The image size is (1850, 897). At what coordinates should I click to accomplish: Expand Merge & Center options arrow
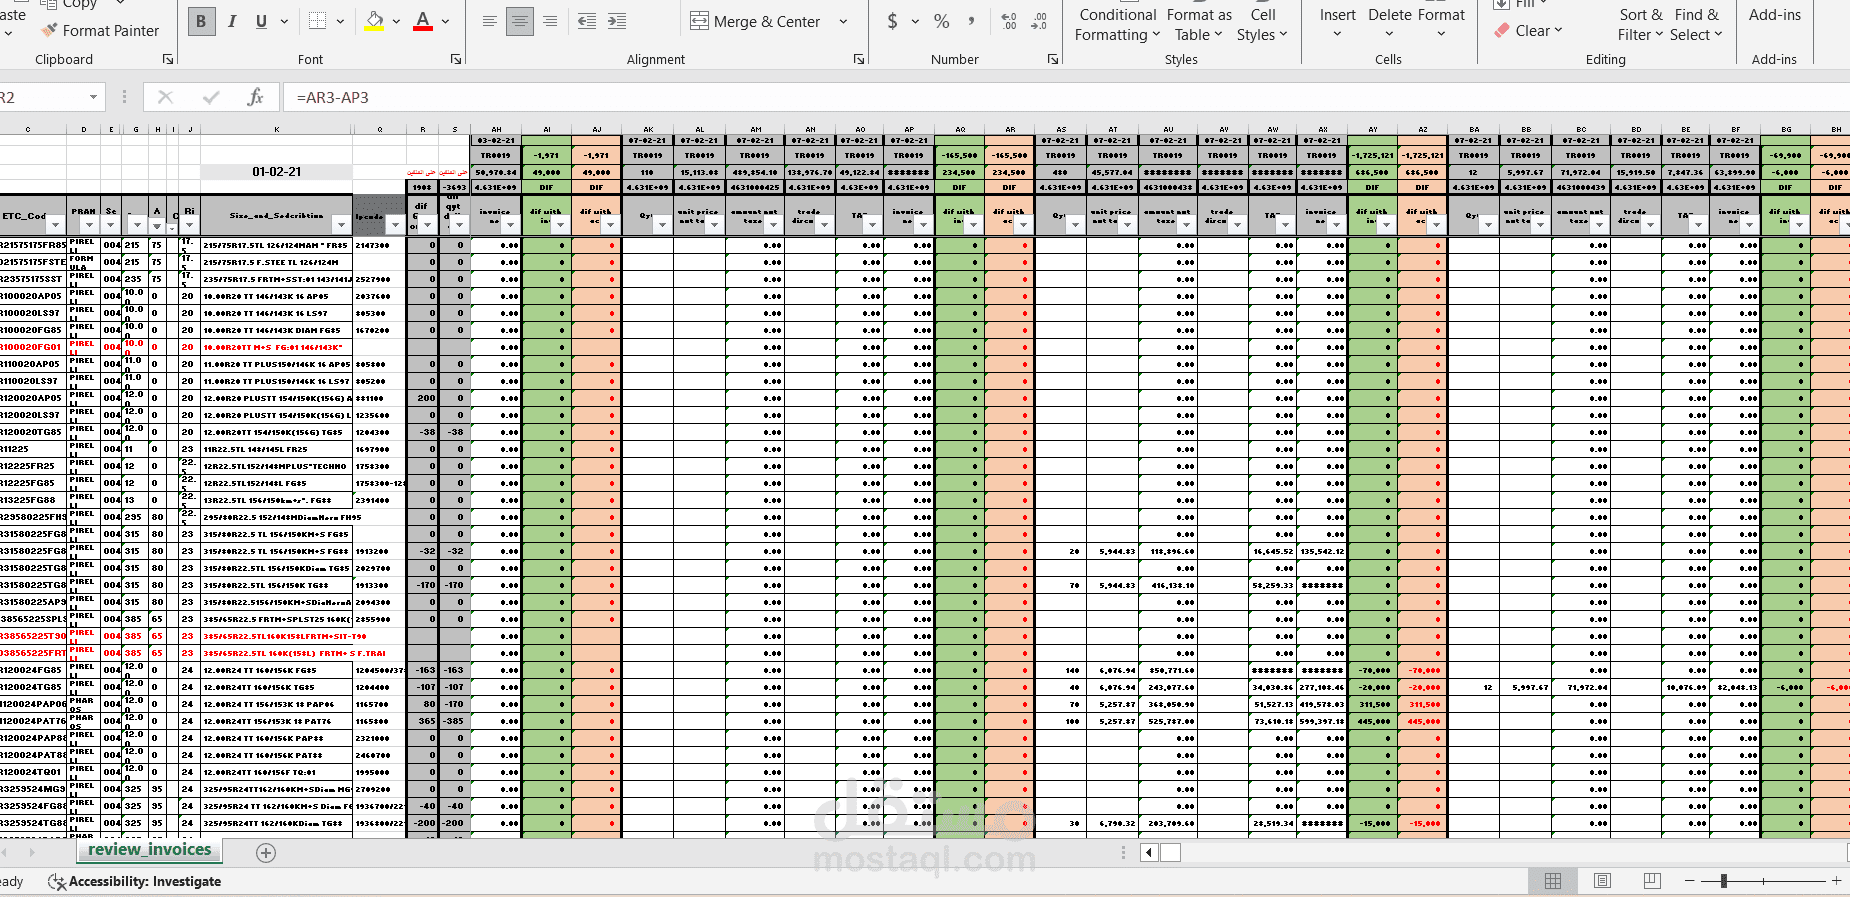point(843,21)
